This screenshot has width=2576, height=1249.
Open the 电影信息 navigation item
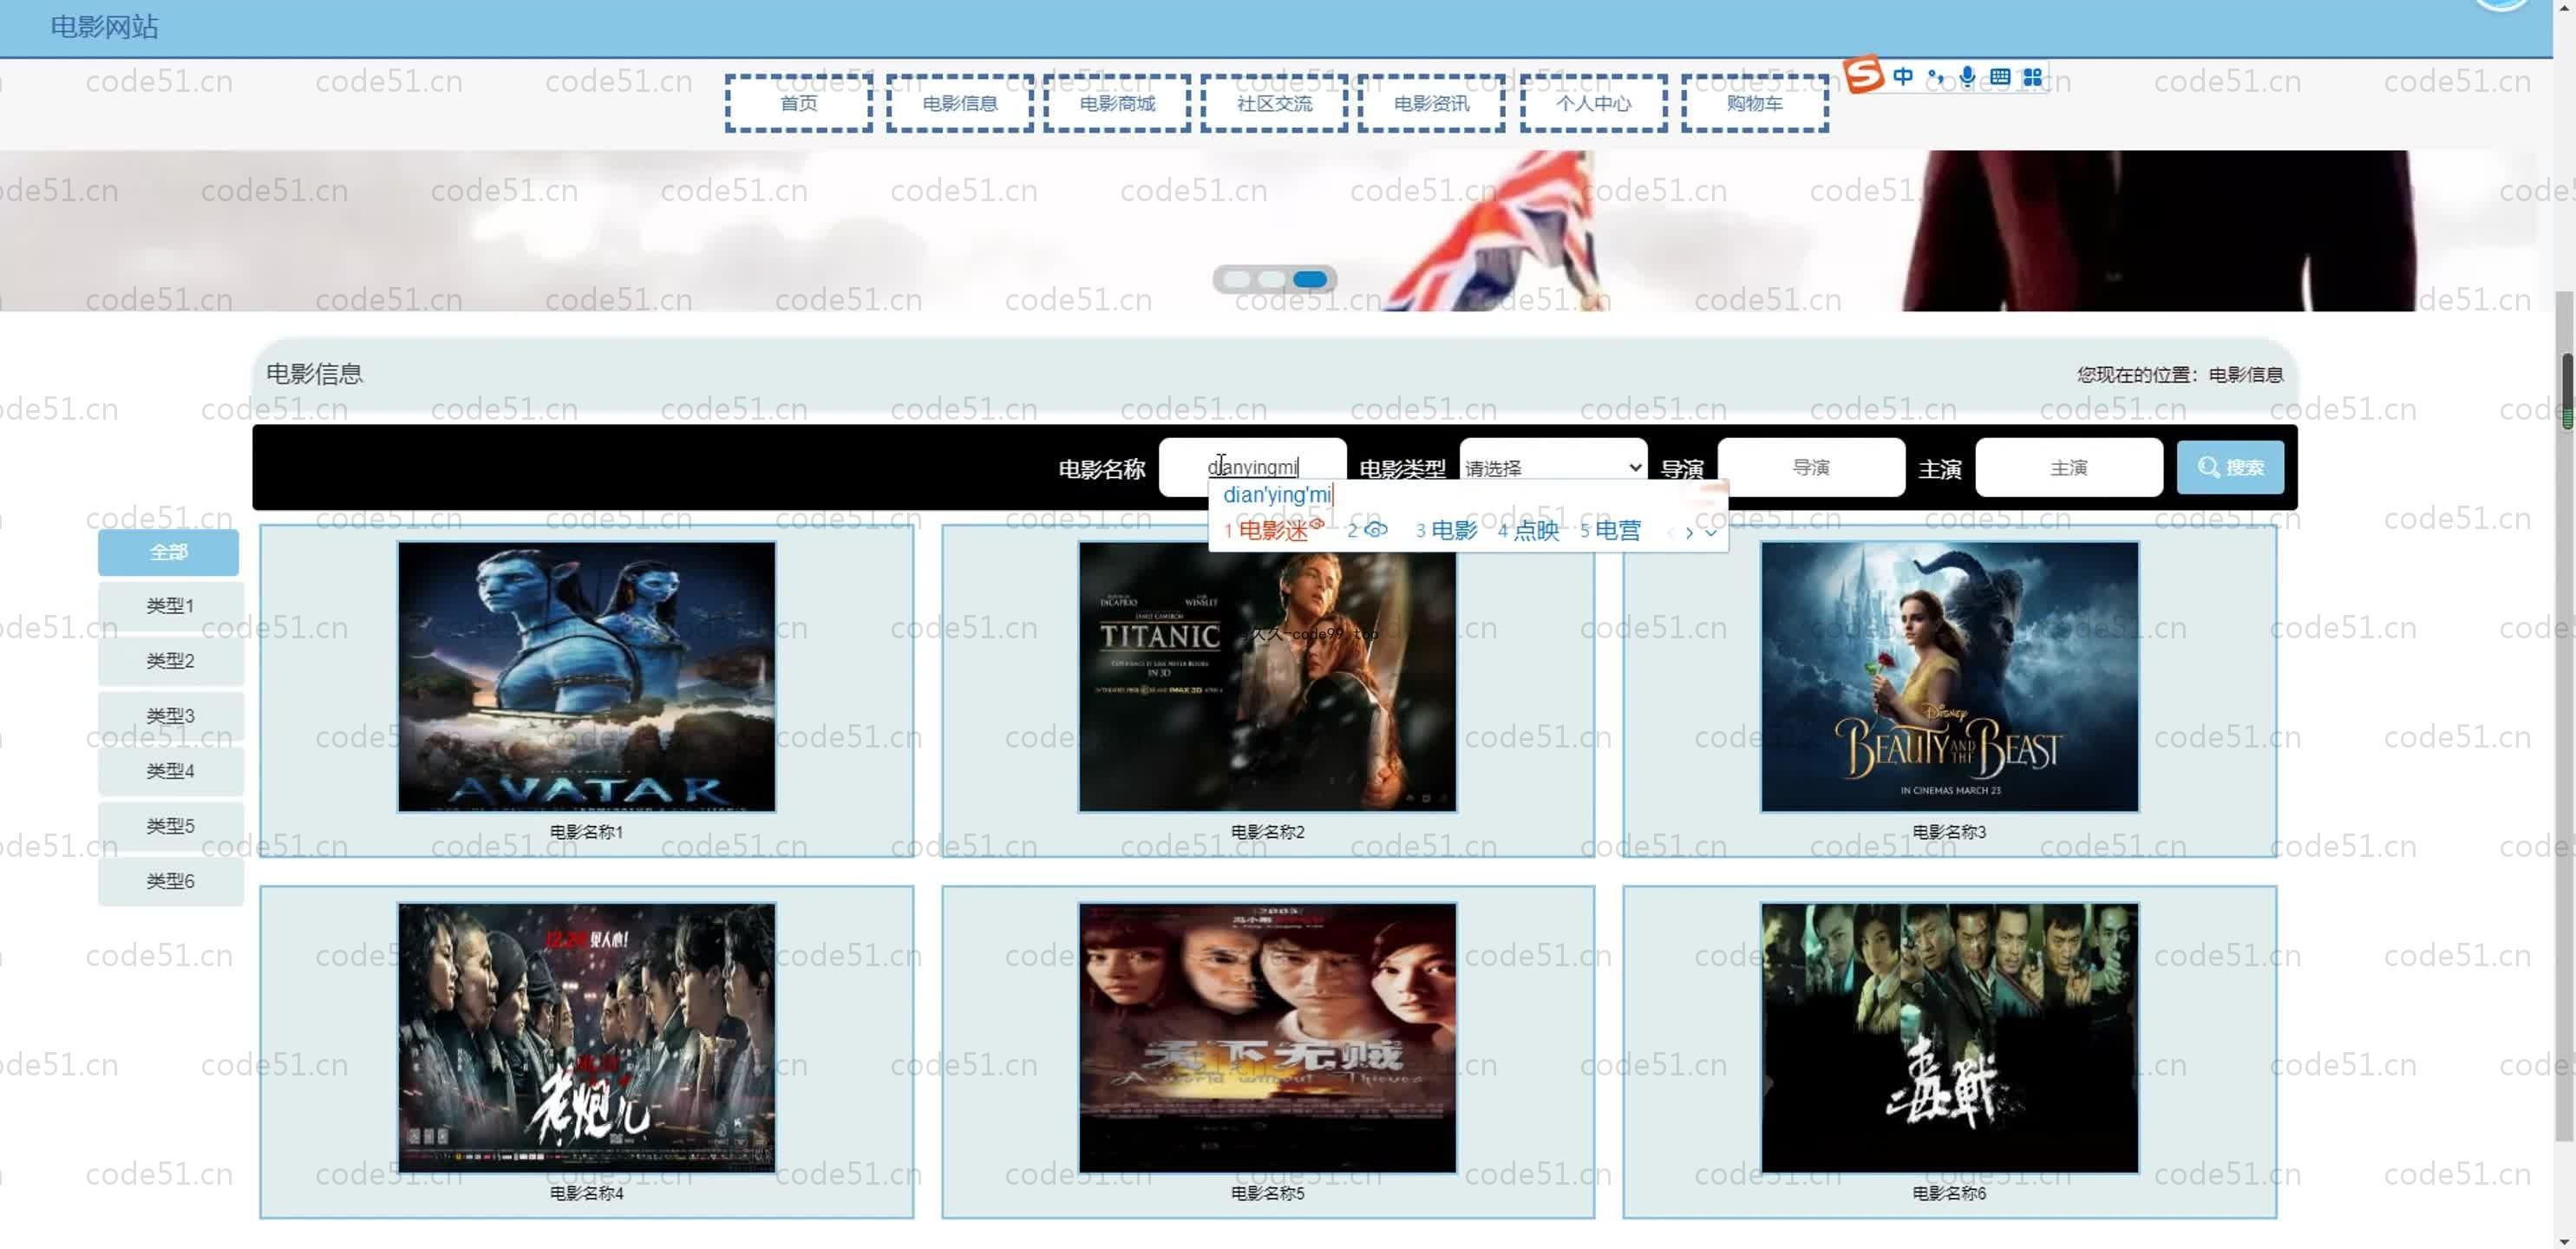pyautogui.click(x=959, y=103)
